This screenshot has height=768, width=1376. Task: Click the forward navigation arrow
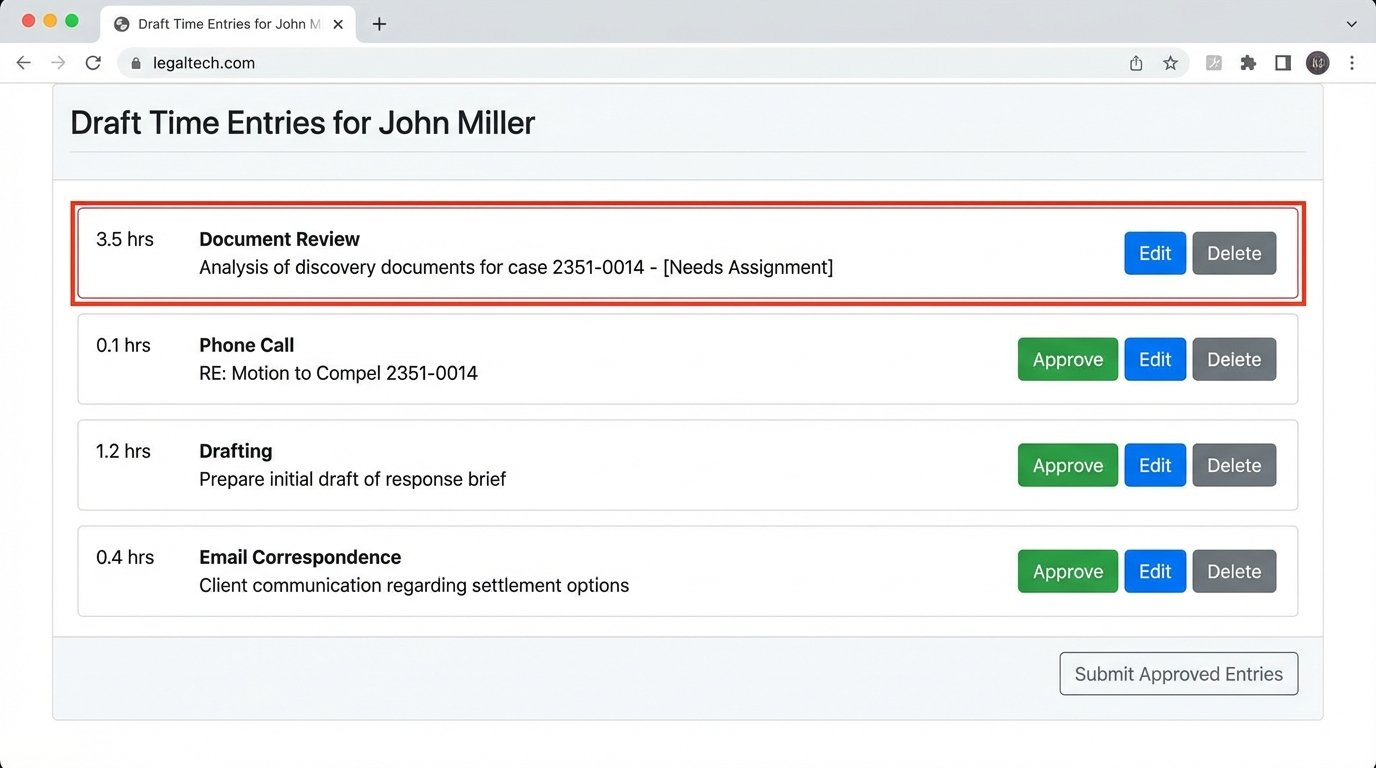click(x=58, y=62)
